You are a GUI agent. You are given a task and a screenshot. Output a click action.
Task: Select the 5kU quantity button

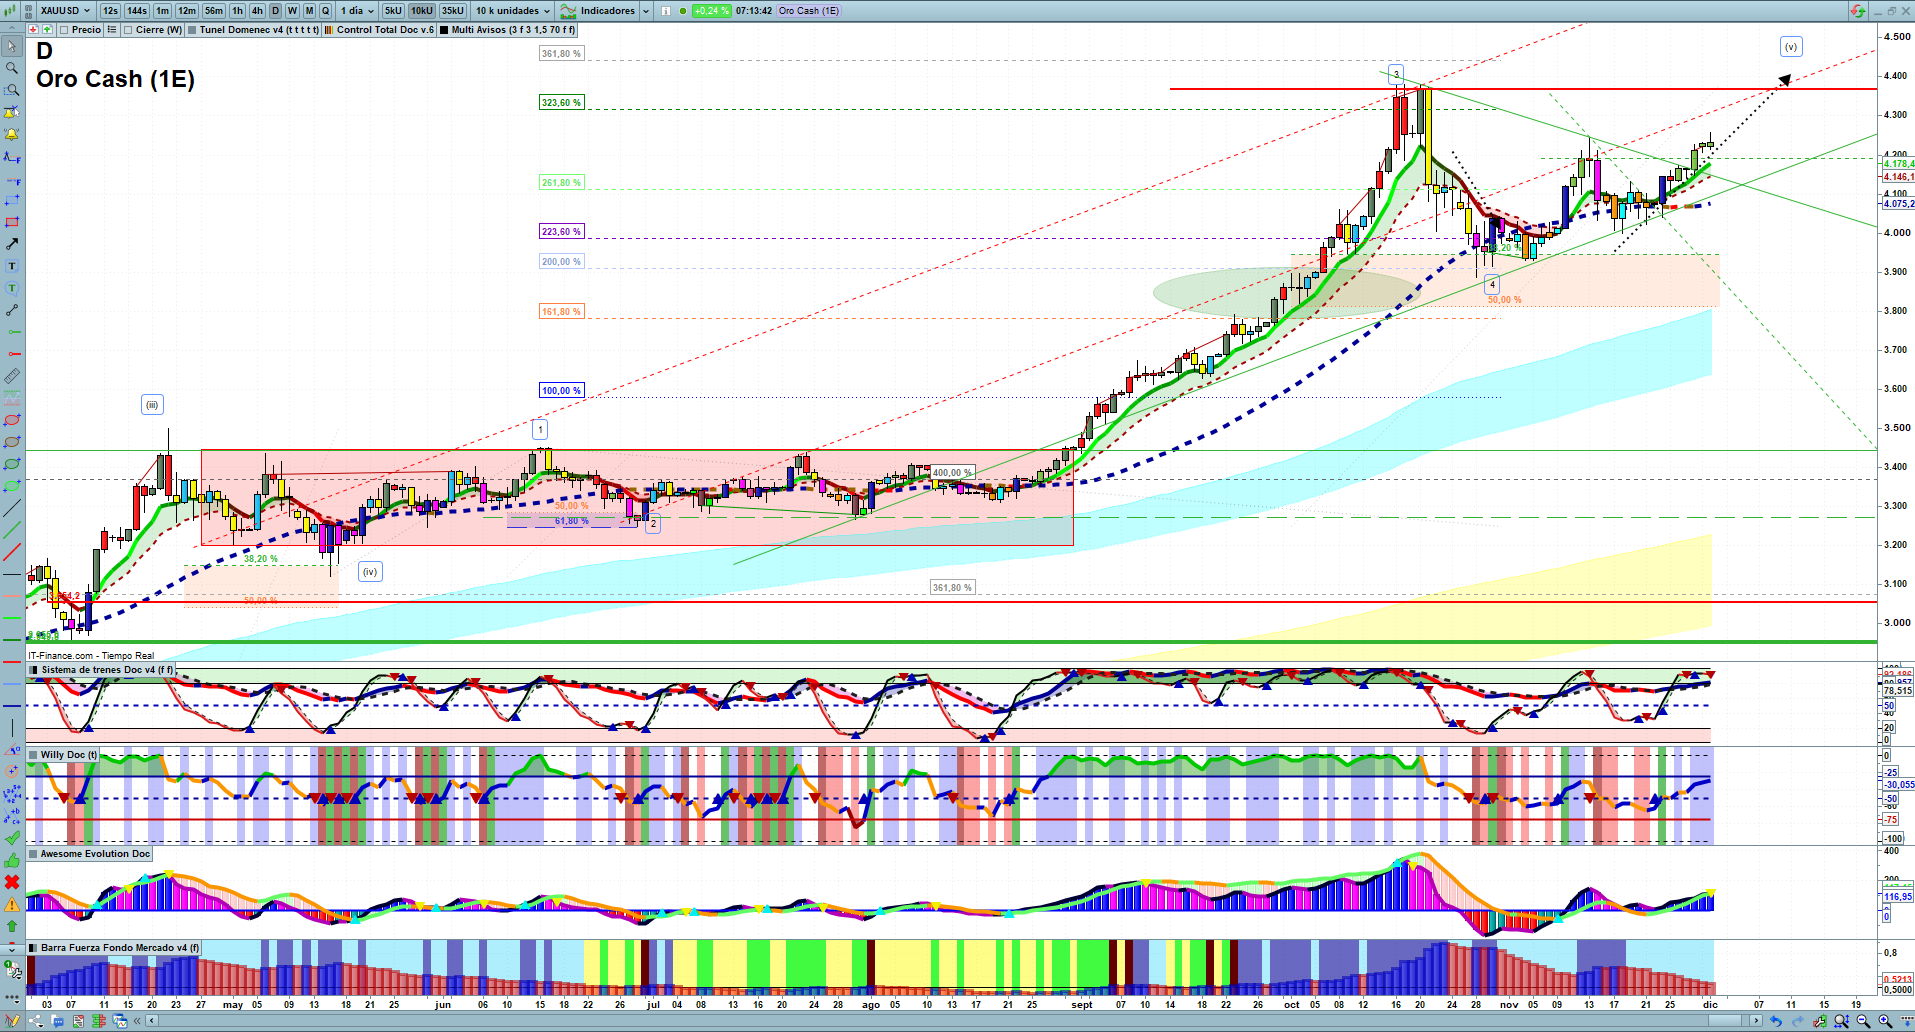[x=393, y=11]
